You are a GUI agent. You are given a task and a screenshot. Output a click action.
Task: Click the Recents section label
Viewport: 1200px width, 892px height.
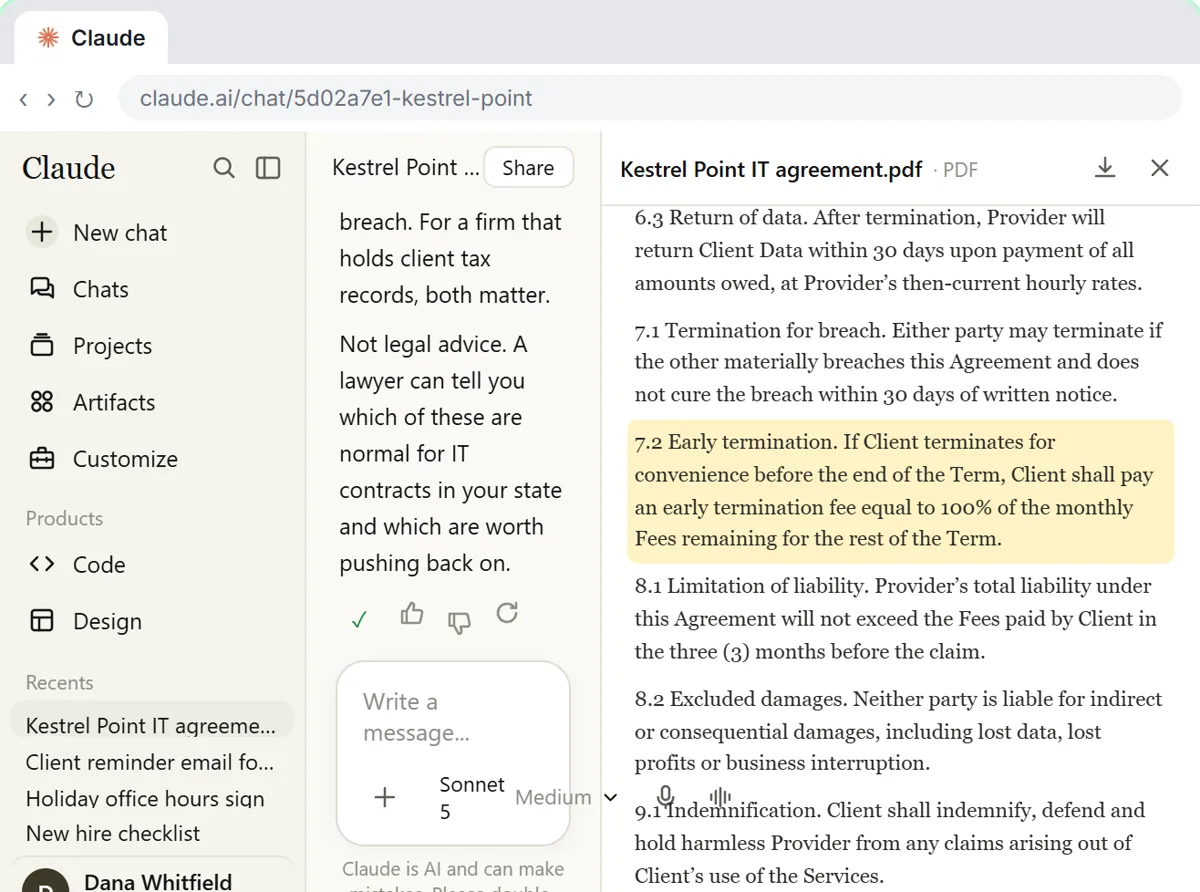point(59,683)
